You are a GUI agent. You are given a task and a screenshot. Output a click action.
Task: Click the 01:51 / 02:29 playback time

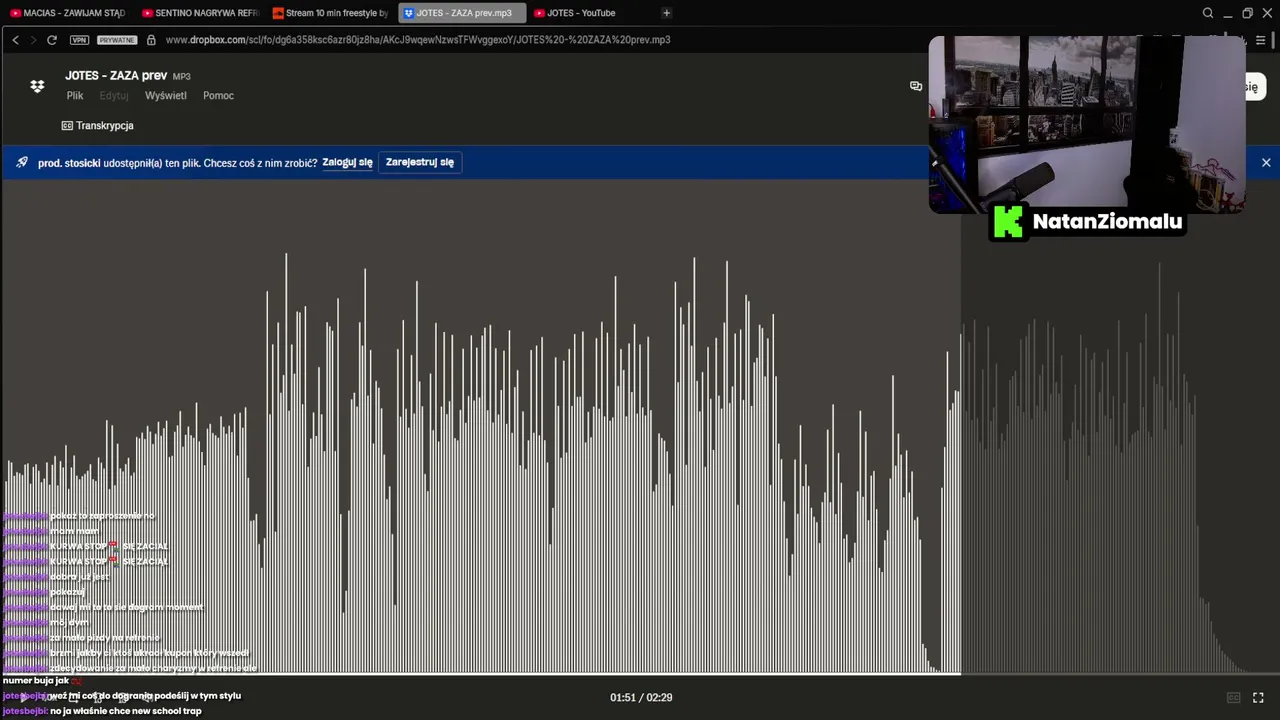[641, 697]
